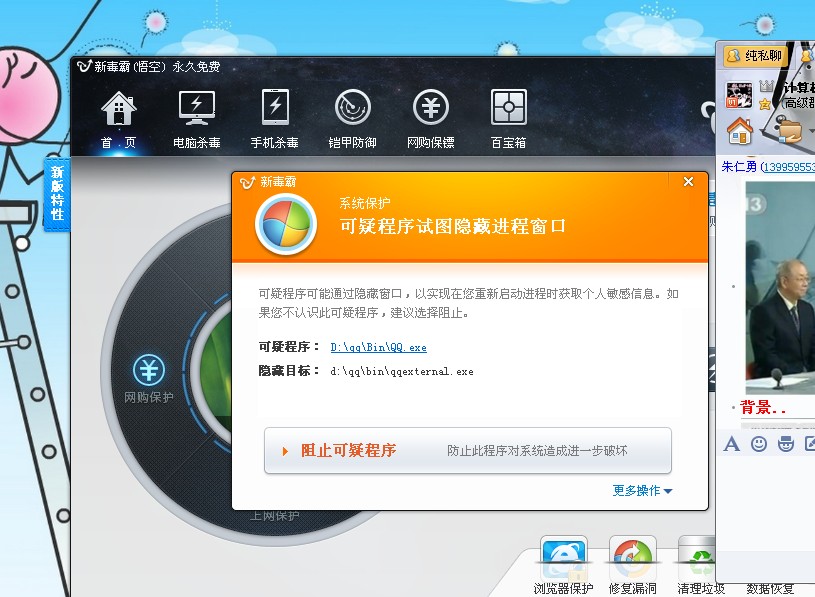Open the 百宝箱 toolbox tab

(508, 120)
